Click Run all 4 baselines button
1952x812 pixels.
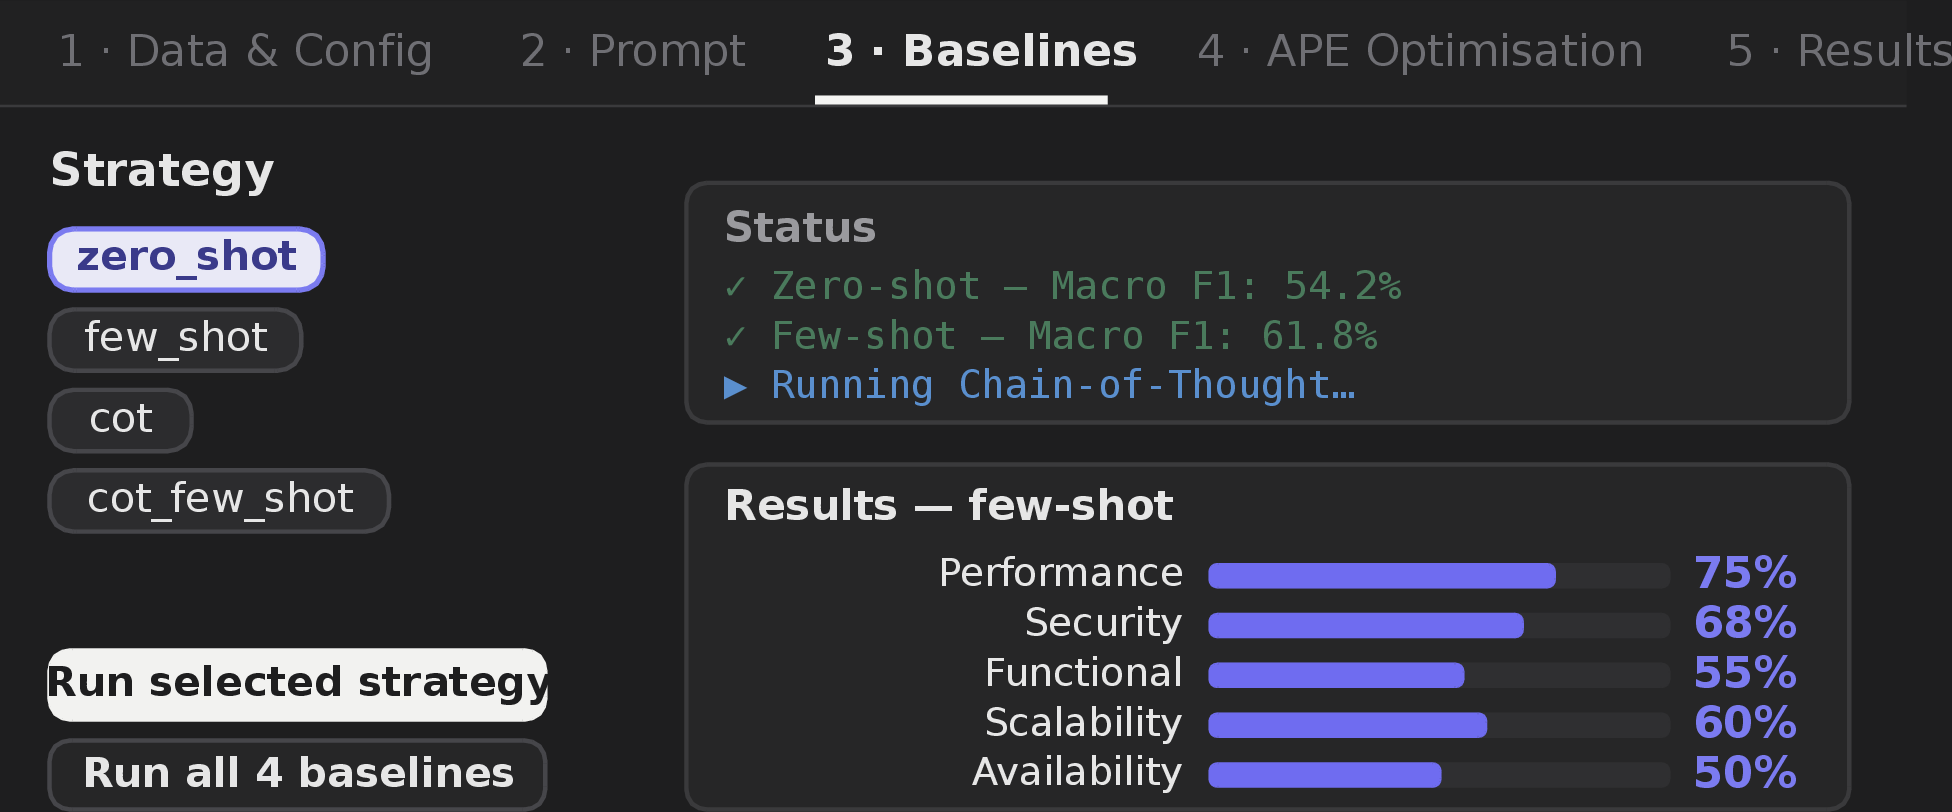297,774
